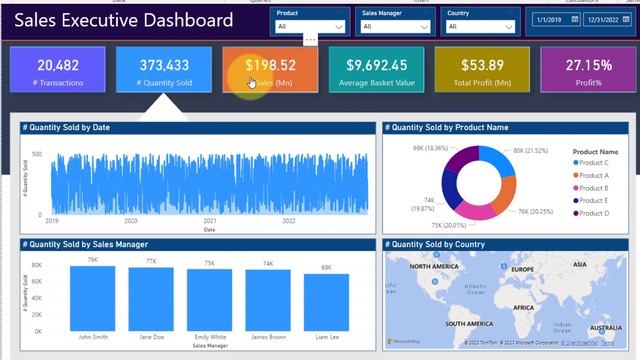Select the Emily White bar
The height and width of the screenshot is (360, 640).
(x=209, y=300)
